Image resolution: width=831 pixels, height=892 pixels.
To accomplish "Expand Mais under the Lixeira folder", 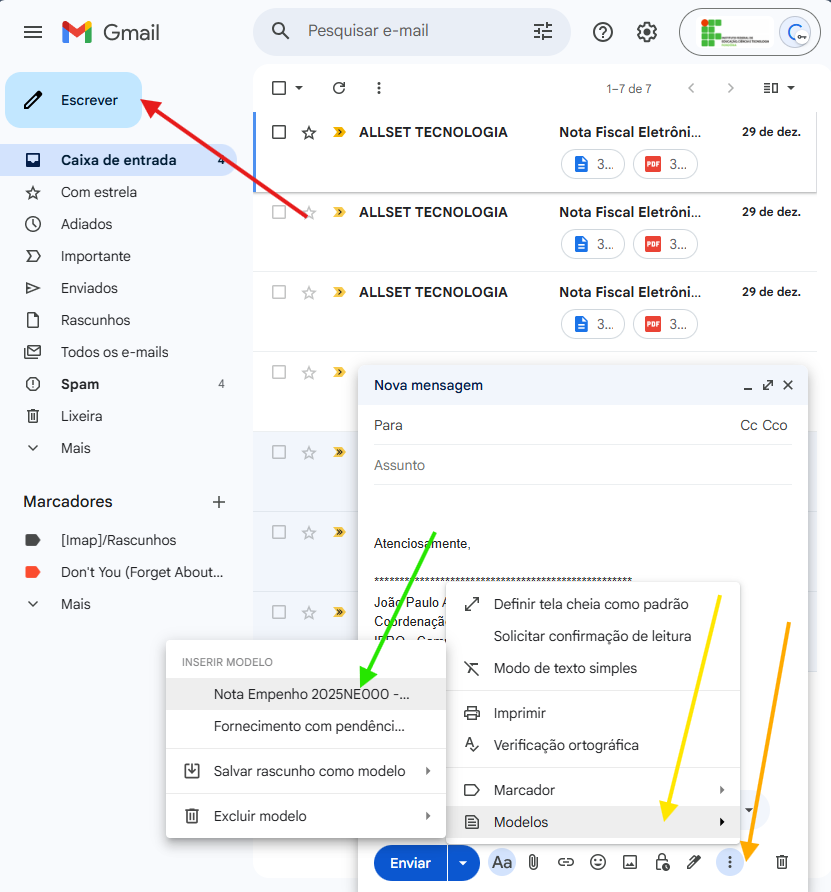I will coord(75,448).
